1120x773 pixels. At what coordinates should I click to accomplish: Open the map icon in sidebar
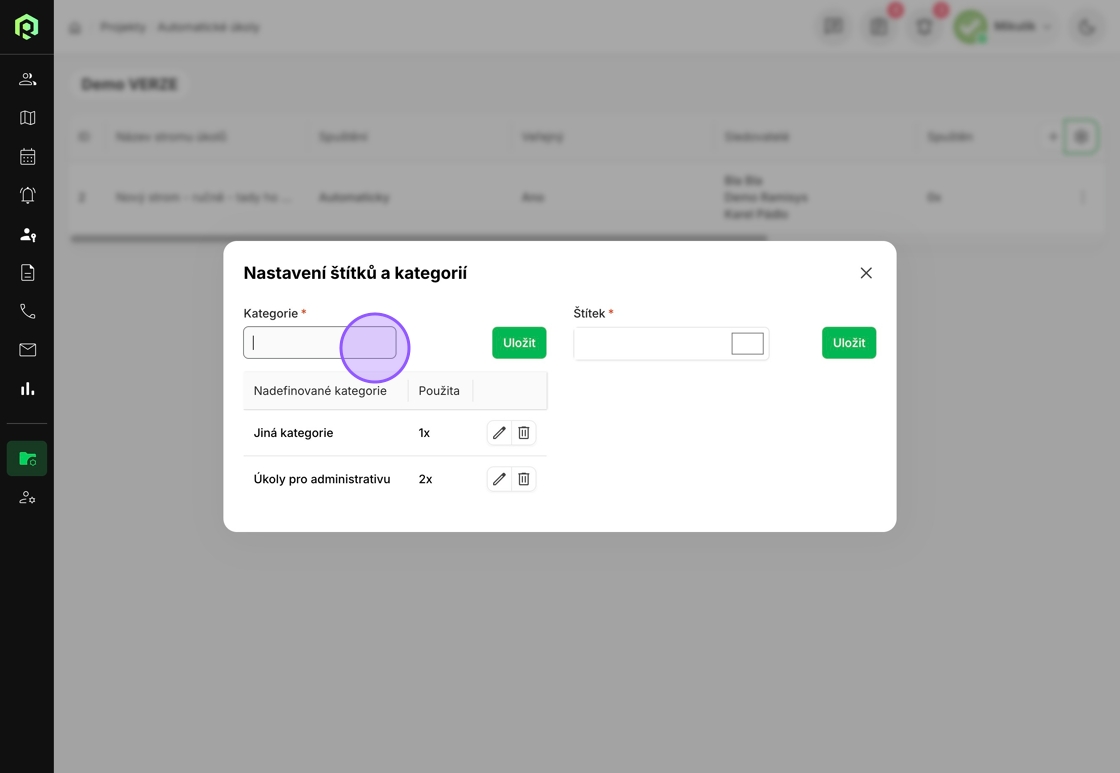(x=27, y=118)
